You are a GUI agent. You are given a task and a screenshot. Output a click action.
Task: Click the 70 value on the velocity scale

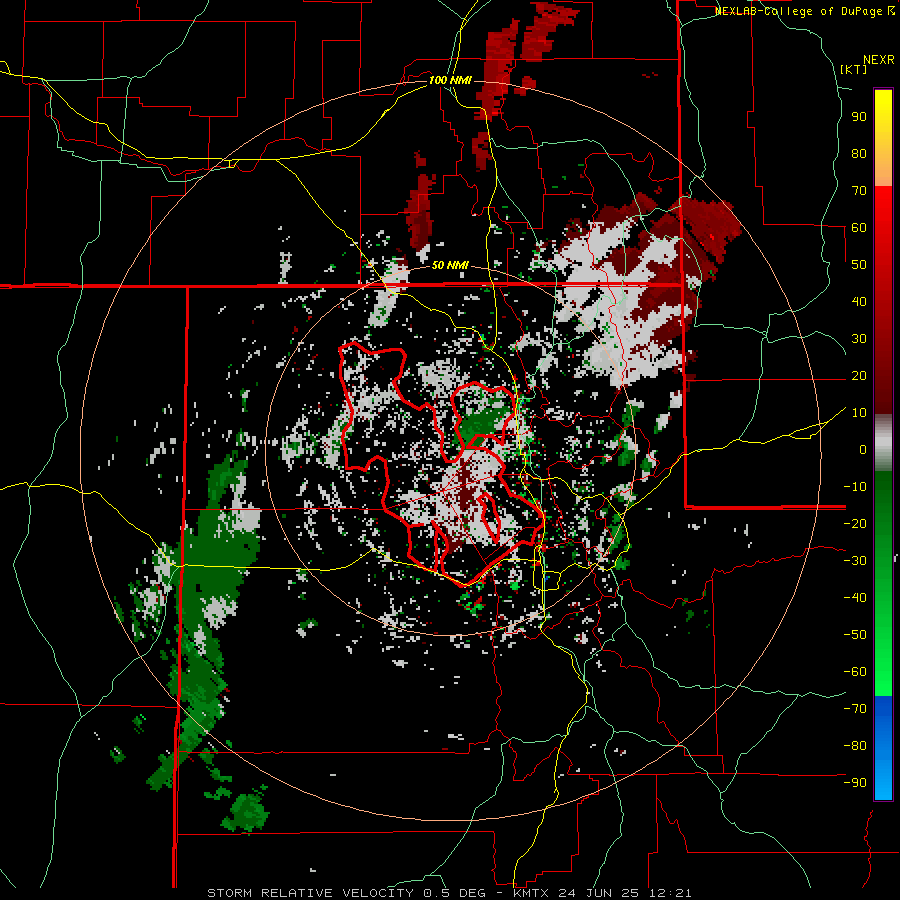tap(859, 191)
